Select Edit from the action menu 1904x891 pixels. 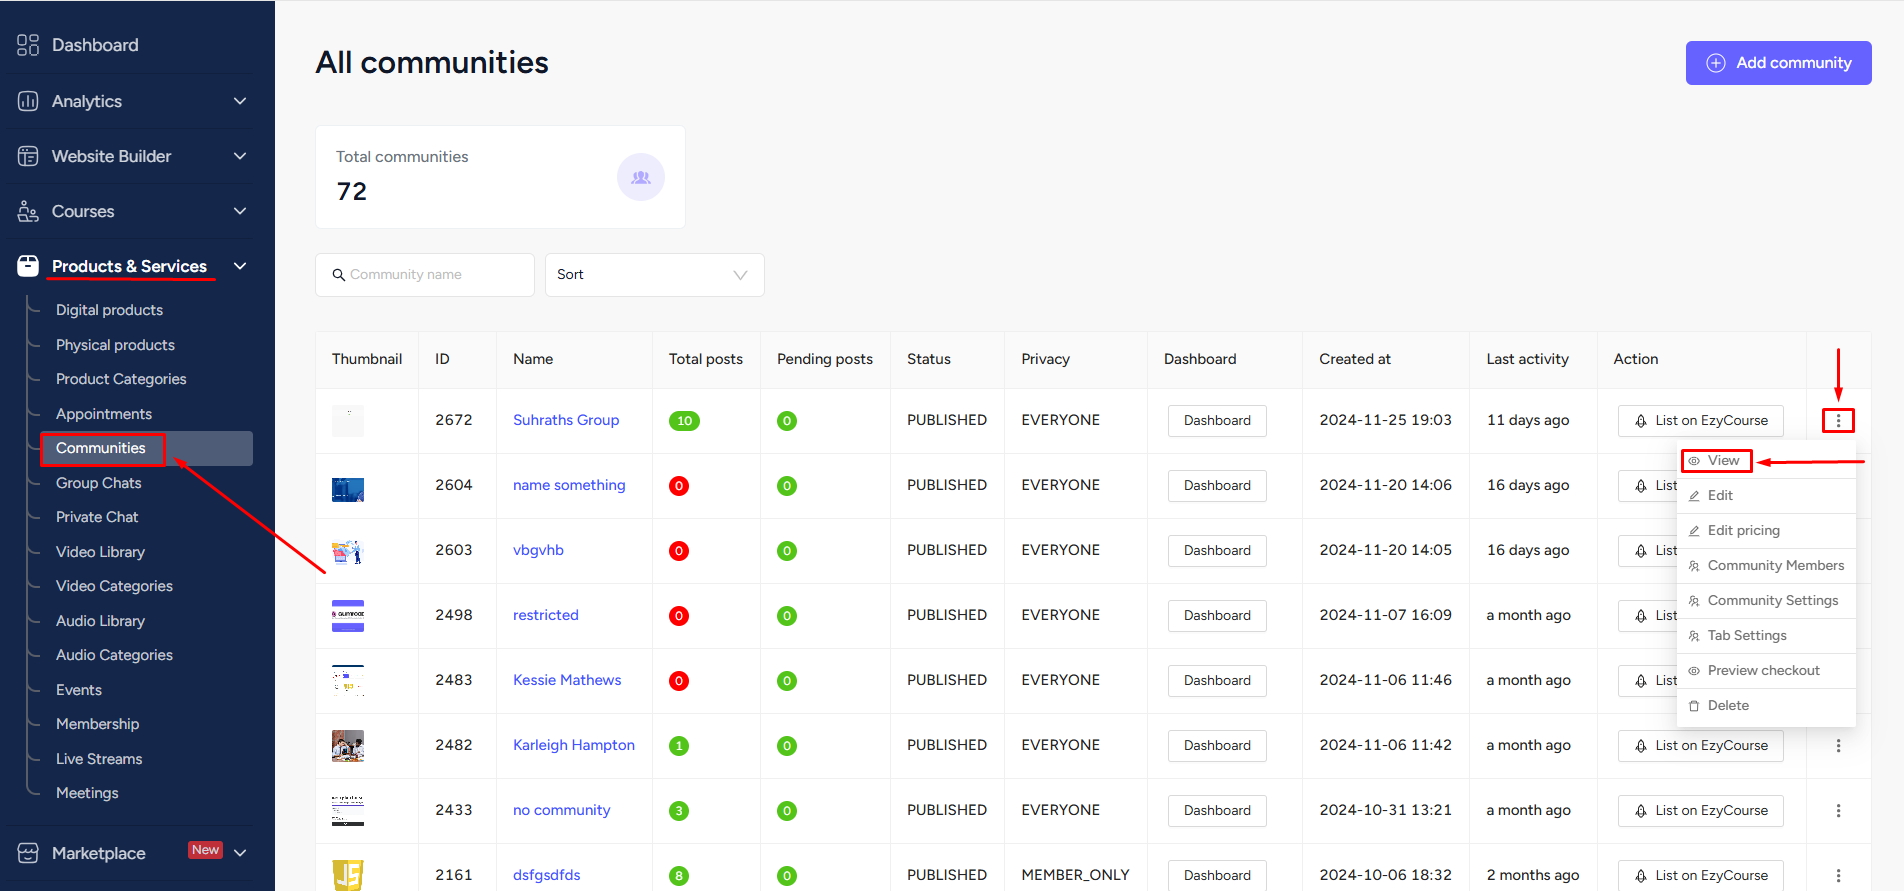[1766, 496]
